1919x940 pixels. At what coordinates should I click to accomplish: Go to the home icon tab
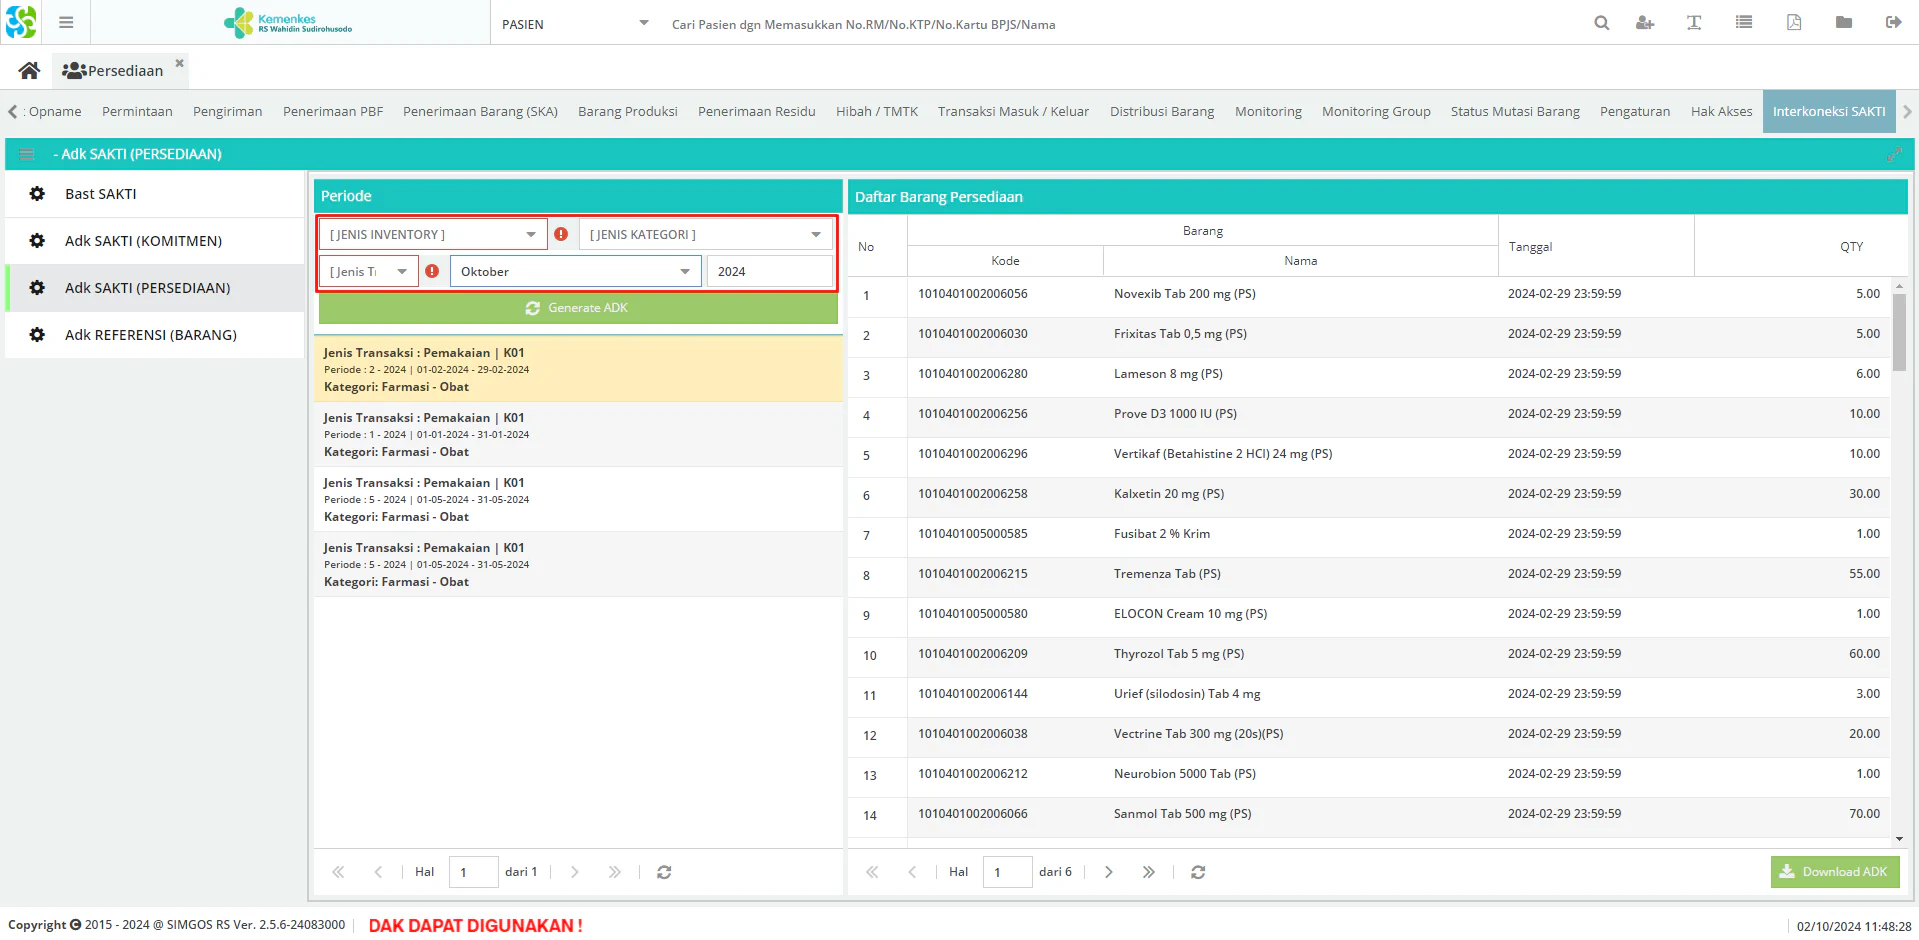click(x=29, y=70)
